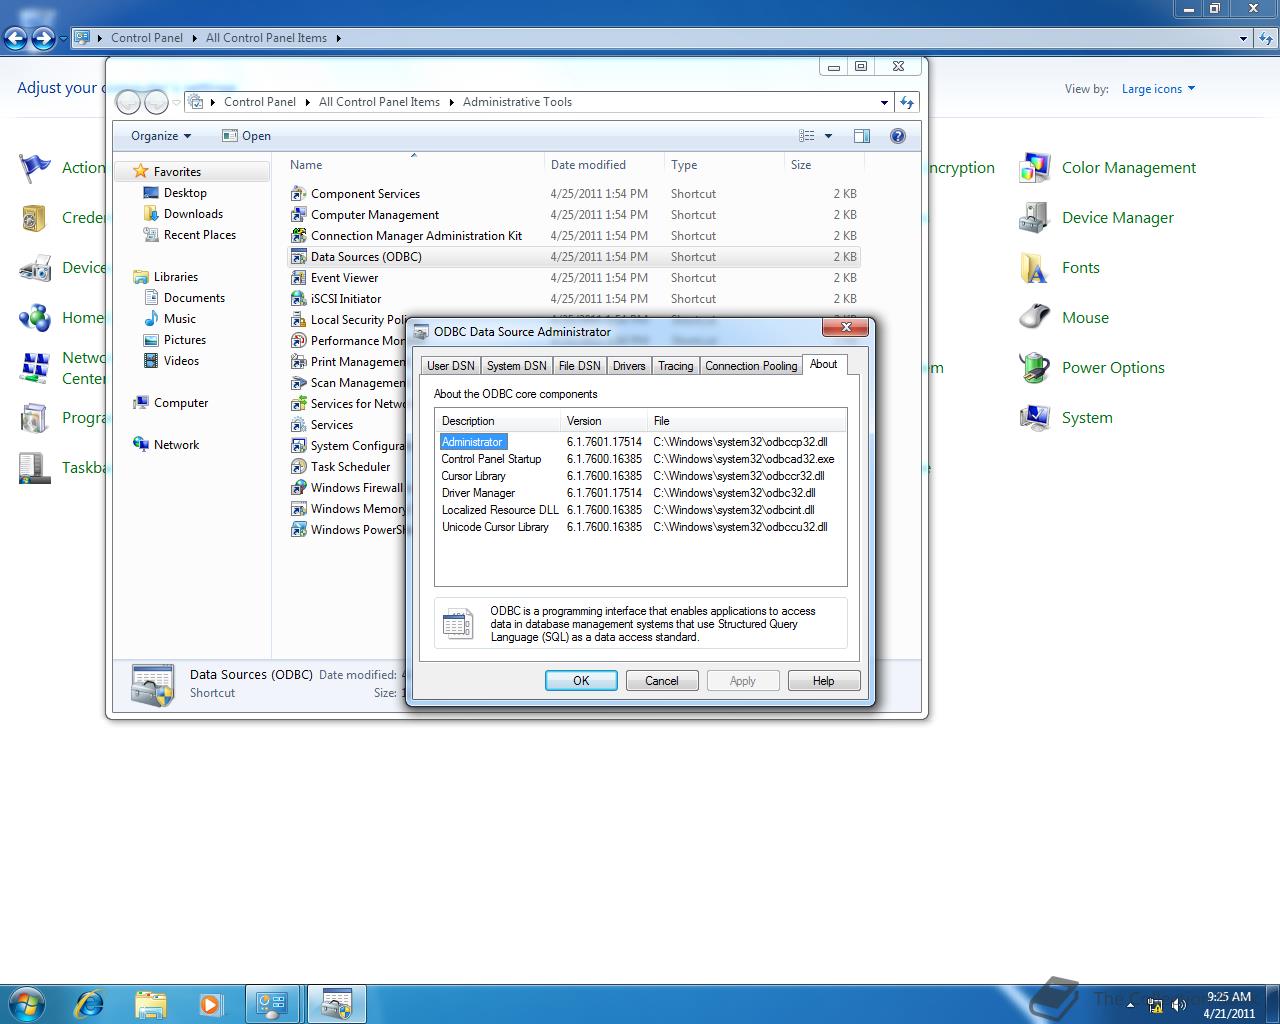The image size is (1280, 1024).
Task: Click the iSCSI Initiator icon
Action: coord(298,299)
